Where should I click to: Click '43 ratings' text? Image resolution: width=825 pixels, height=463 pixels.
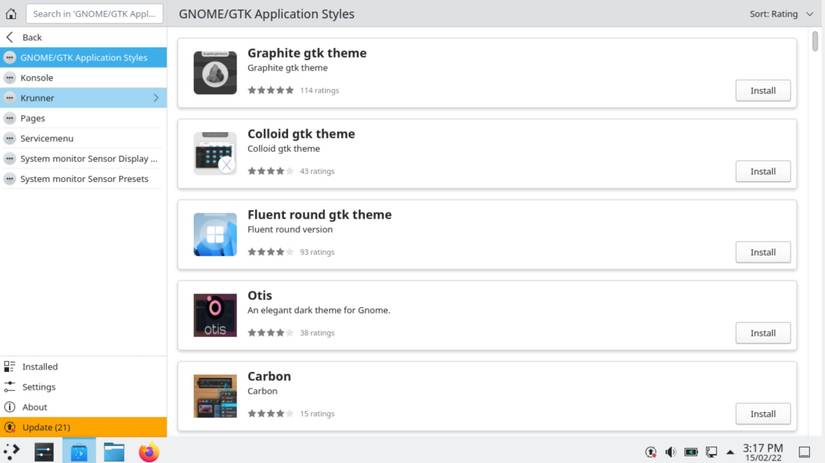click(x=317, y=172)
